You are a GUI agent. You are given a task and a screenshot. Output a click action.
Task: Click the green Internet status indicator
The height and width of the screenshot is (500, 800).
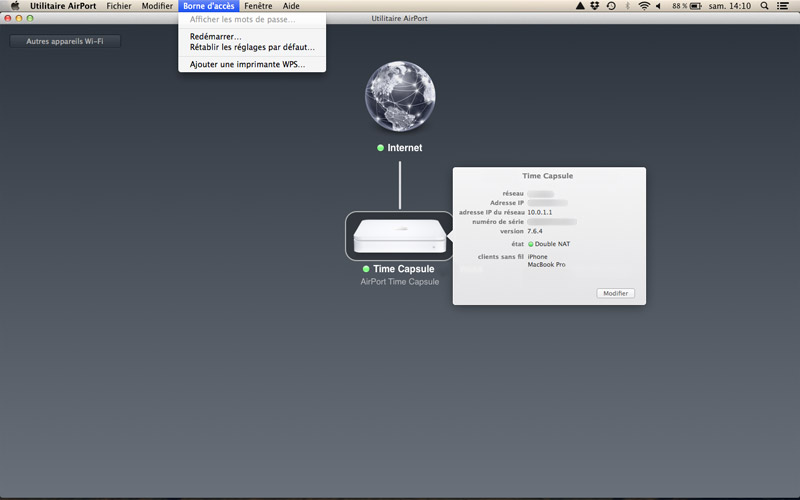point(380,148)
